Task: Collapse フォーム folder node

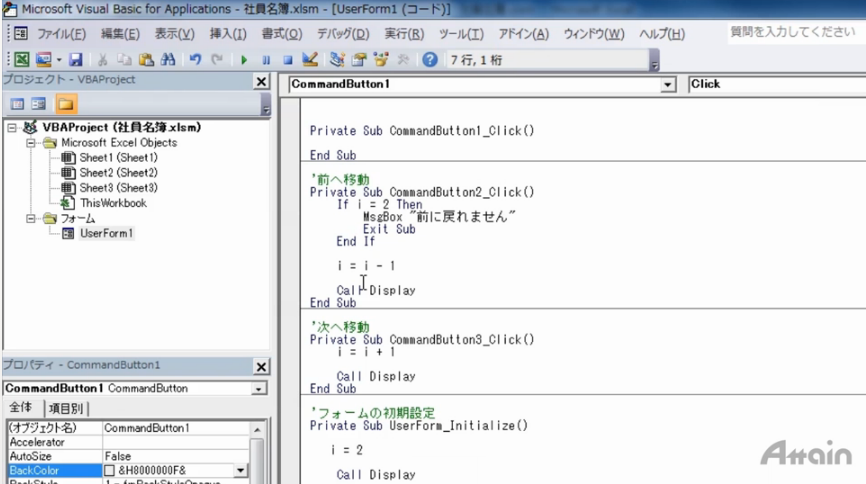Action: click(x=31, y=218)
